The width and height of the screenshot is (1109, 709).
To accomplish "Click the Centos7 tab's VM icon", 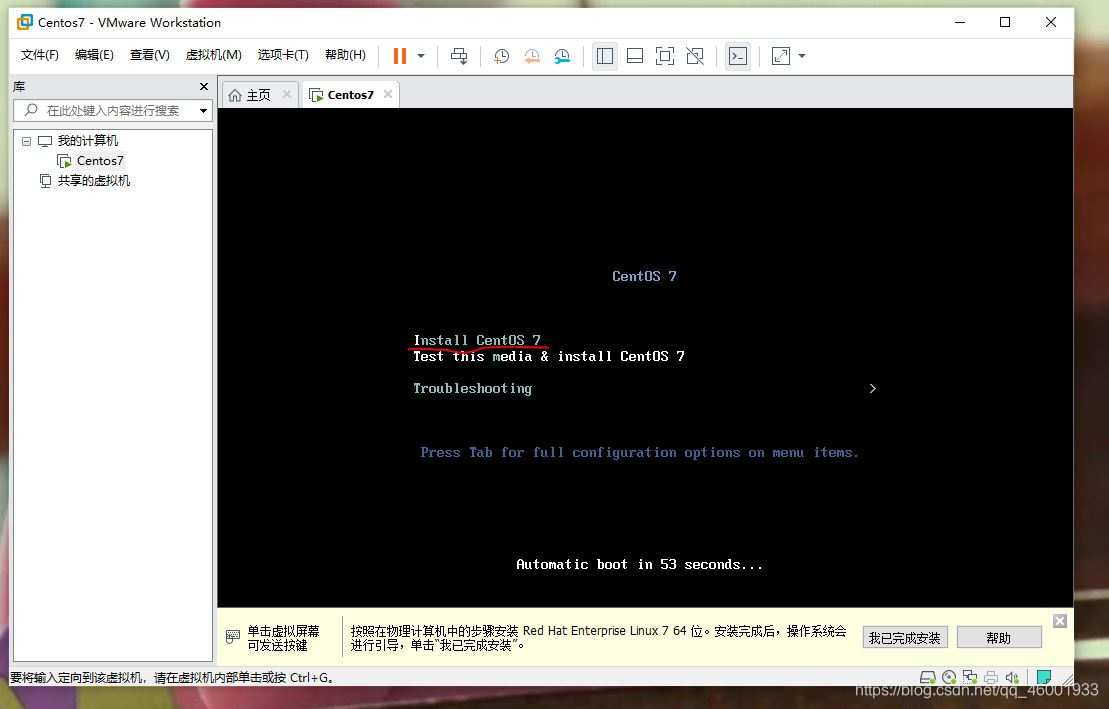I will (x=316, y=95).
